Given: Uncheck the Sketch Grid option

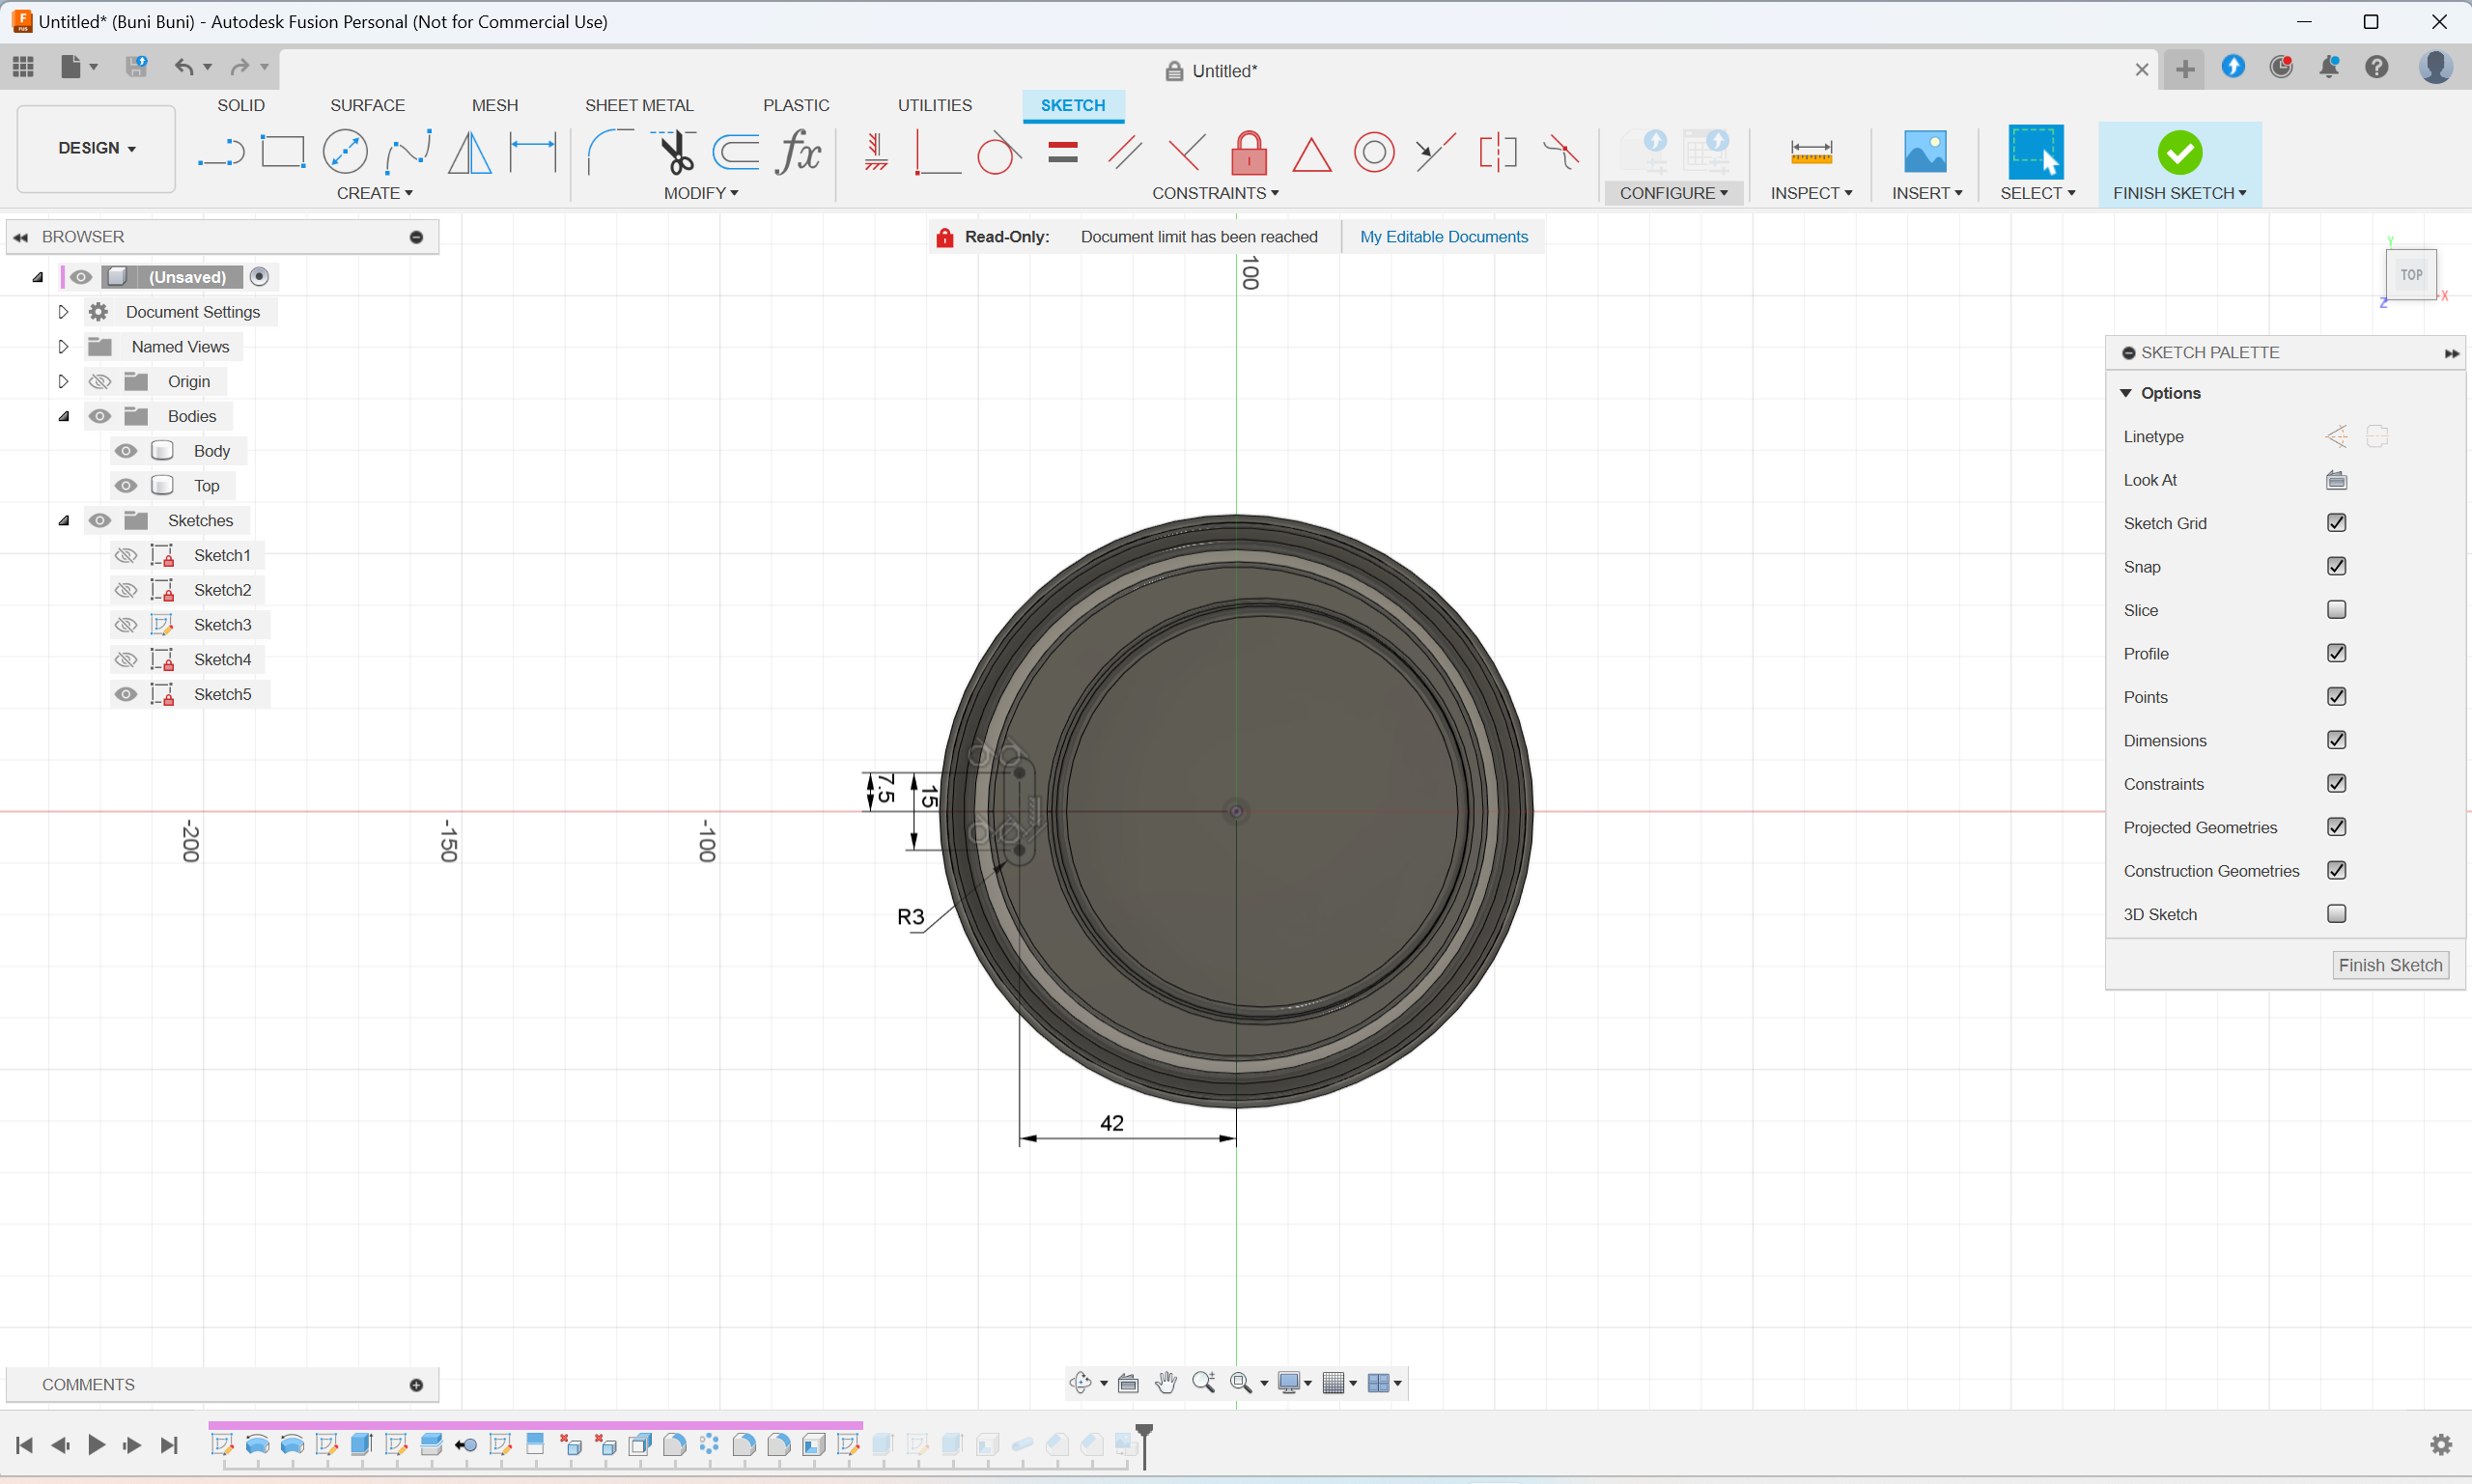Looking at the screenshot, I should tap(2336, 523).
